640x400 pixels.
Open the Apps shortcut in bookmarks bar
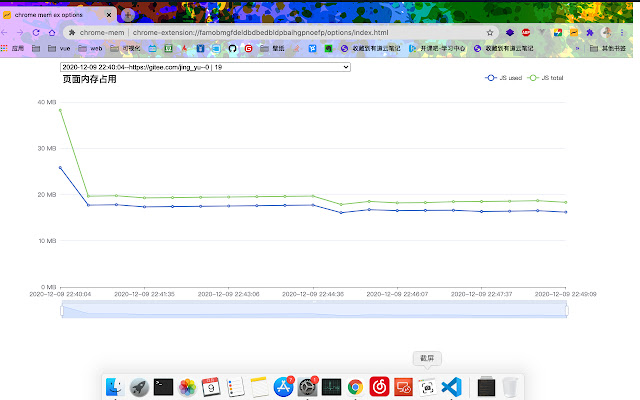coord(12,48)
